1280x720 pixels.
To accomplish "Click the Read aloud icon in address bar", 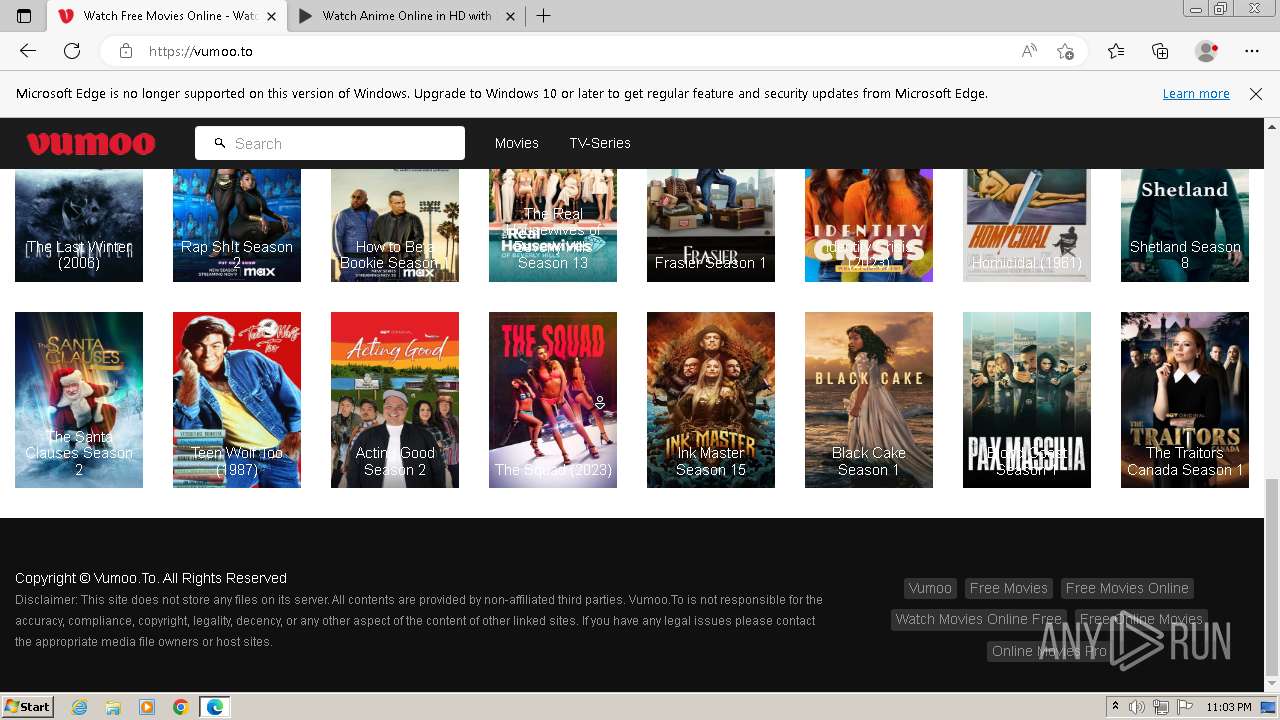I will click(1029, 51).
